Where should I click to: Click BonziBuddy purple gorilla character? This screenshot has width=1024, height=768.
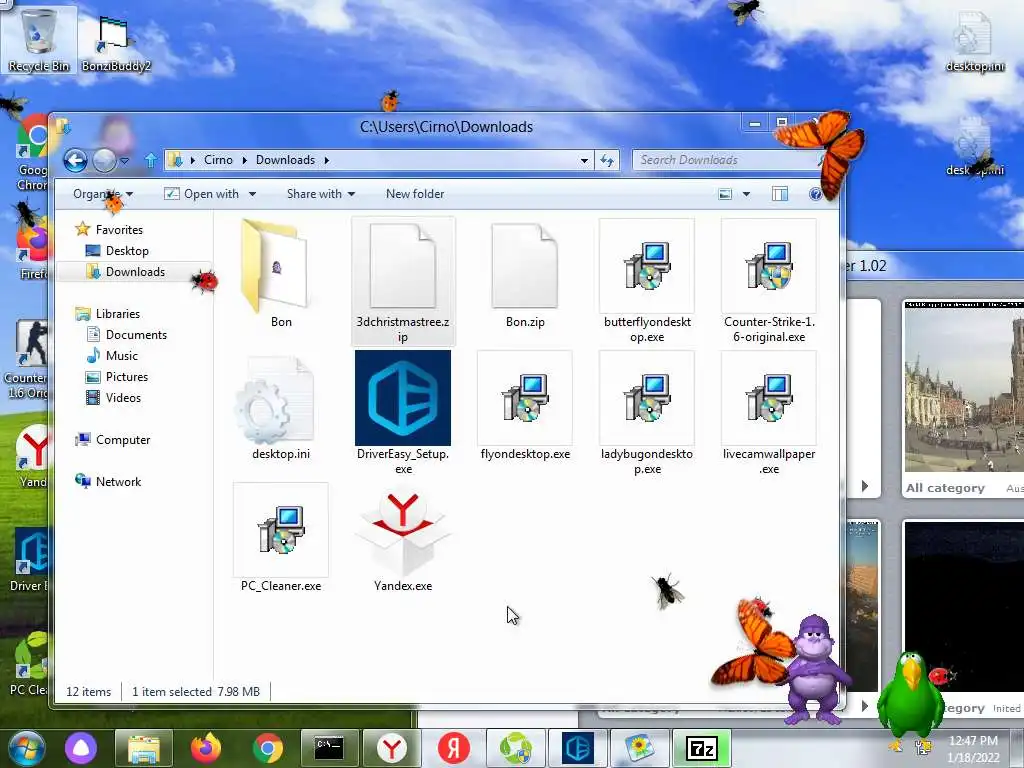(x=815, y=669)
